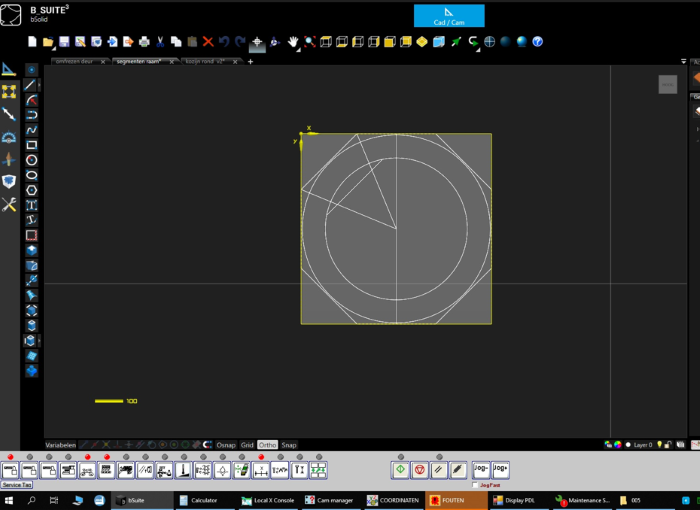Screen dimensions: 700x510
Task: Click the red X delete icon
Action: pos(208,42)
